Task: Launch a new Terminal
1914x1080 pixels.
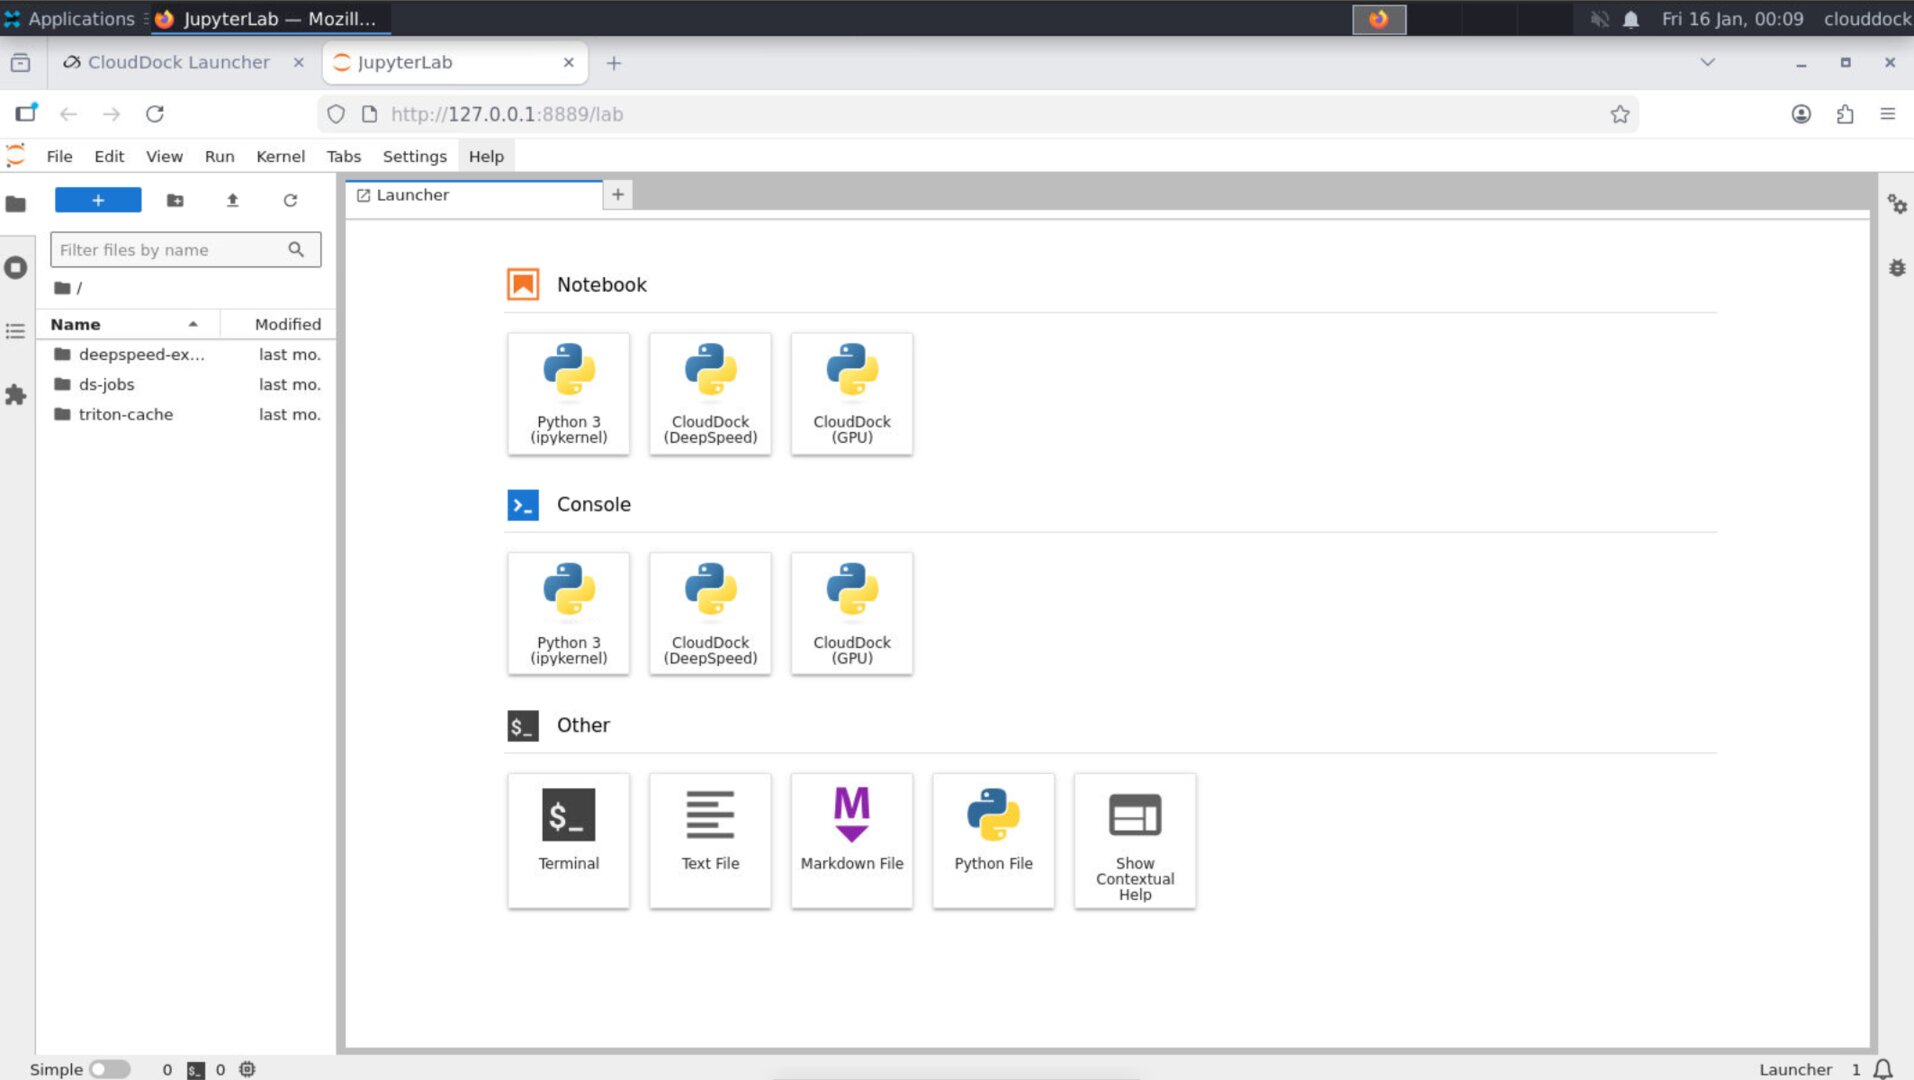Action: (568, 840)
